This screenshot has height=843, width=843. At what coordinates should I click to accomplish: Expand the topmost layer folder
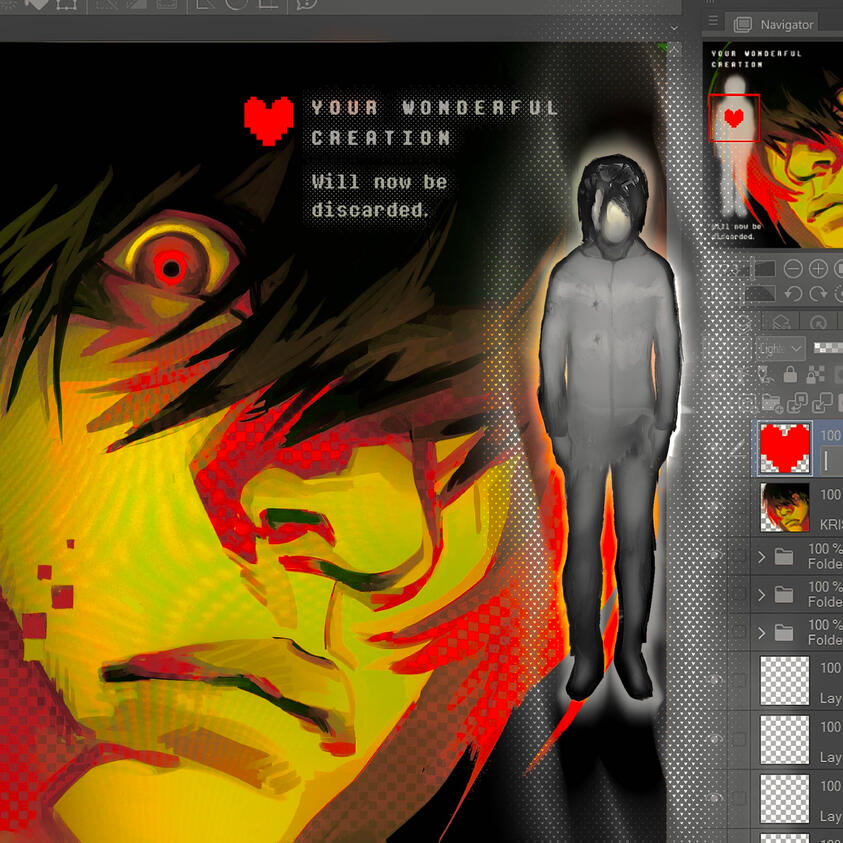click(x=762, y=556)
